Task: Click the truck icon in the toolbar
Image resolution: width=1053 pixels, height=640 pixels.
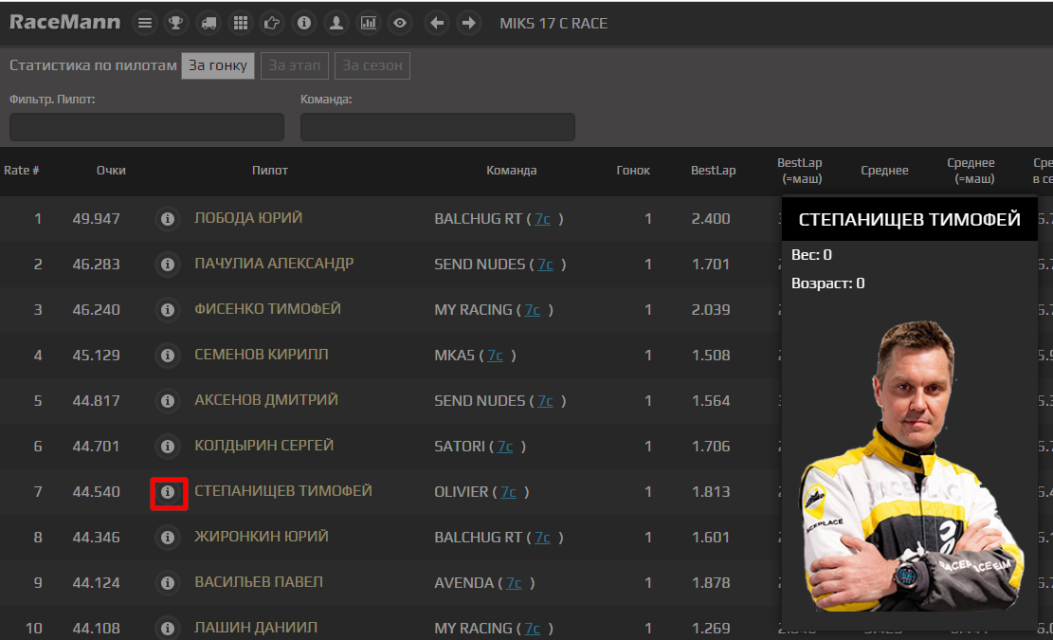Action: coord(208,24)
